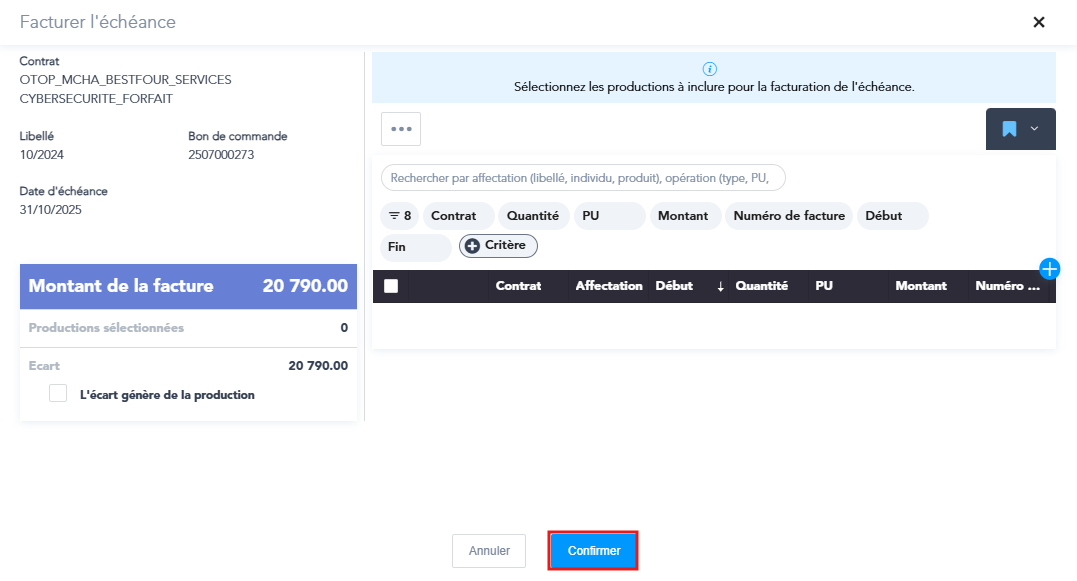Viewport: 1077px width, 581px height.
Task: Click the plus icon on Critère chip
Action: 472,246
